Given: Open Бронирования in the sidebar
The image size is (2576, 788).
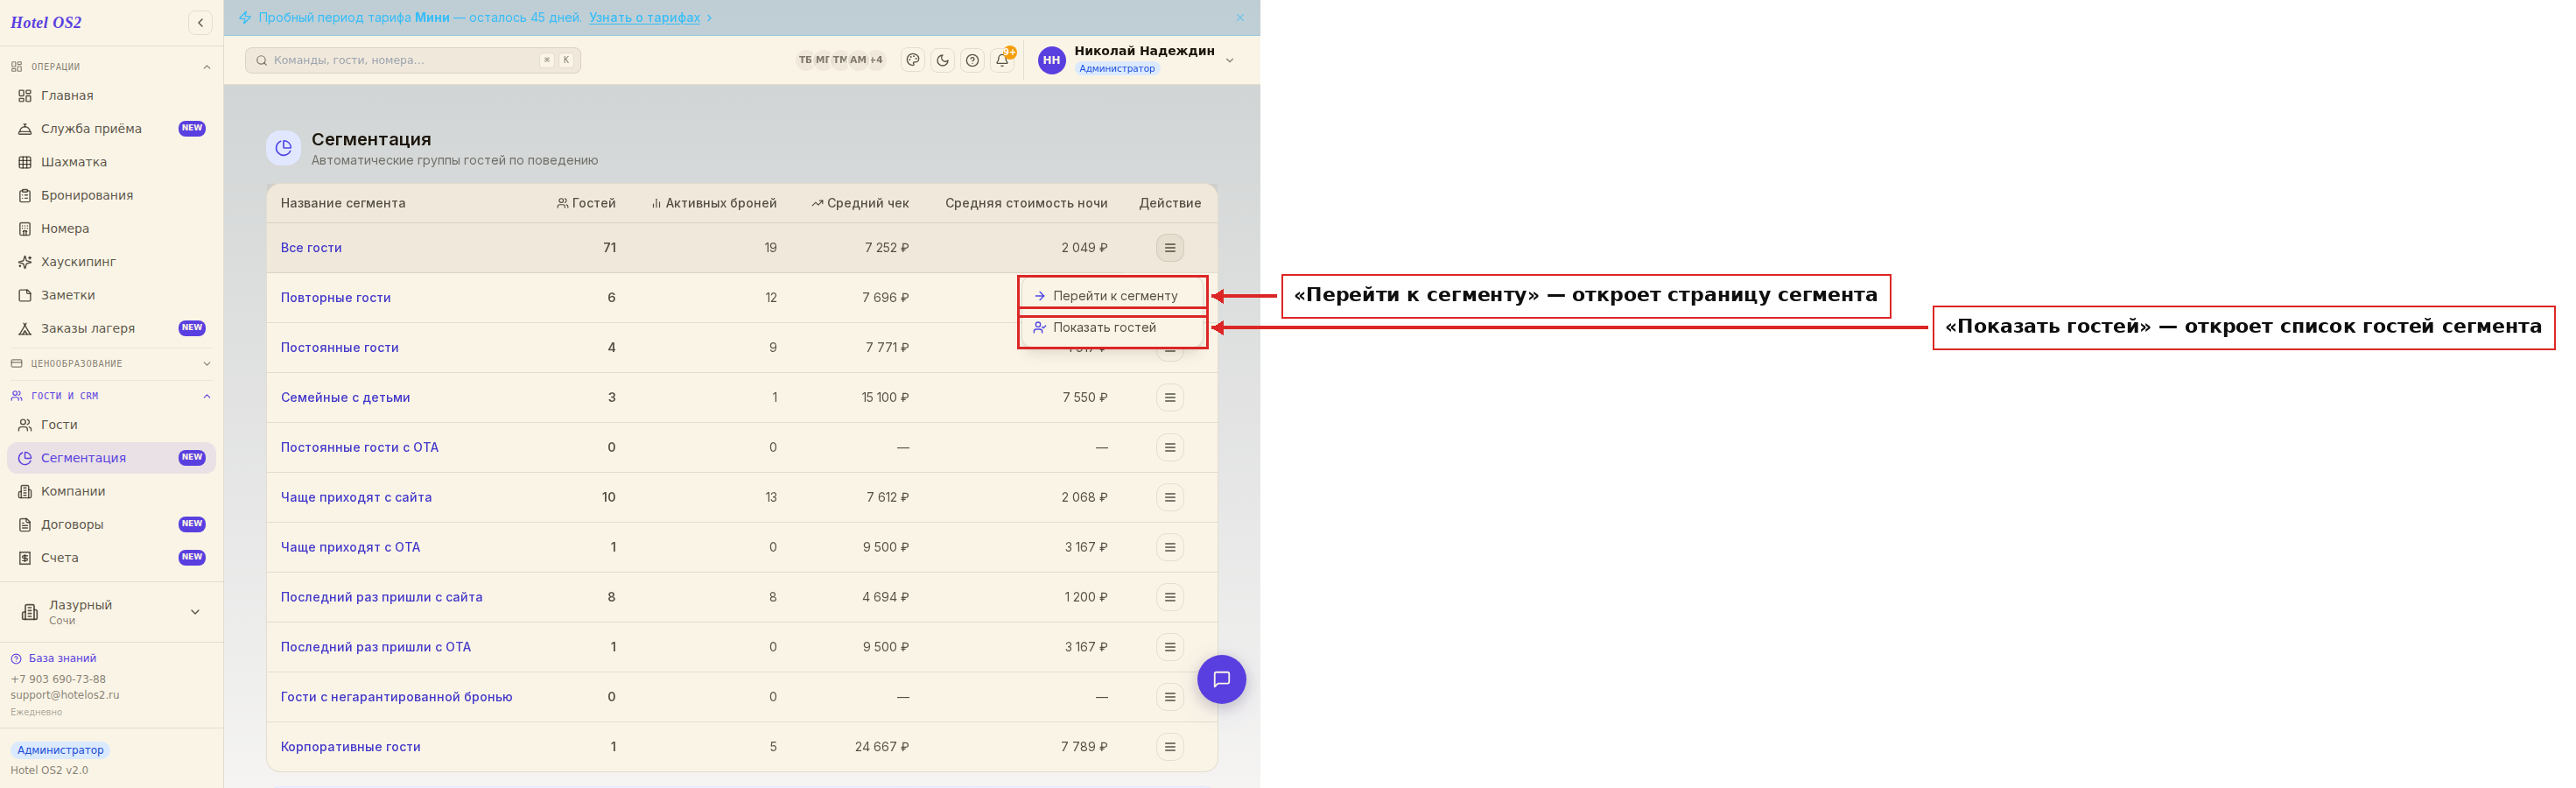Looking at the screenshot, I should click(111, 195).
